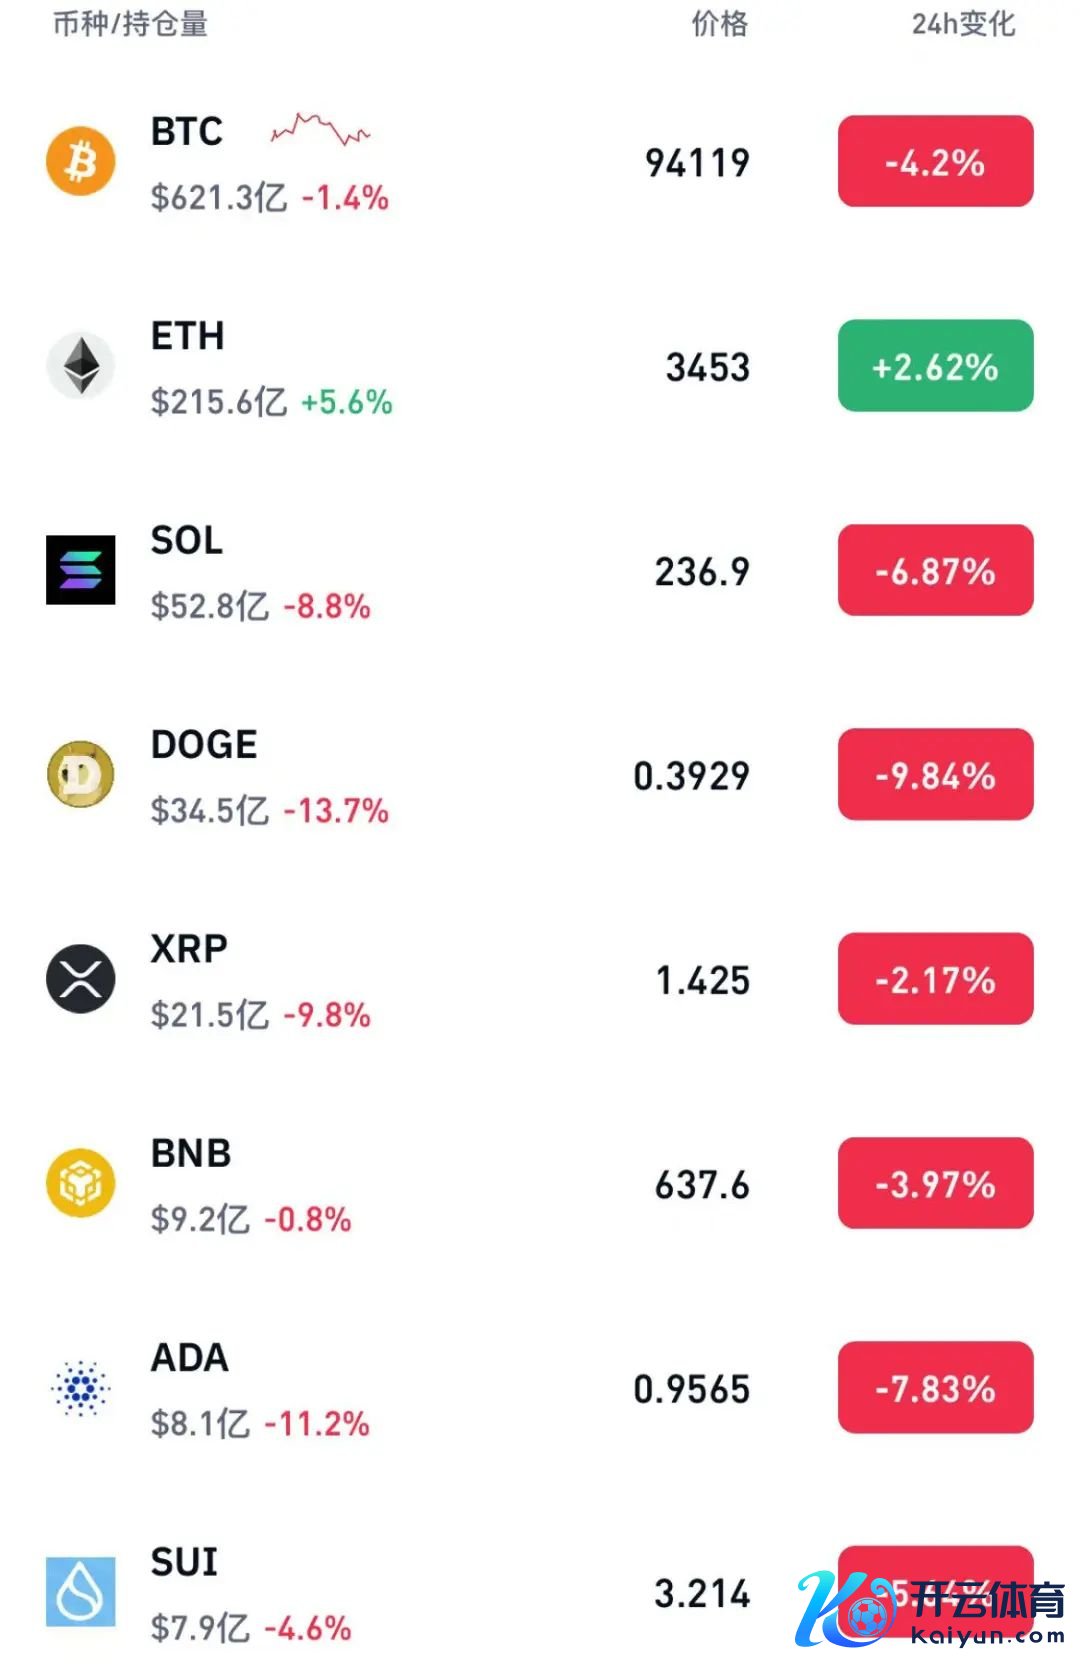The height and width of the screenshot is (1669, 1080).
Task: Click ADA's -7.83% change button
Action: [x=935, y=1388]
